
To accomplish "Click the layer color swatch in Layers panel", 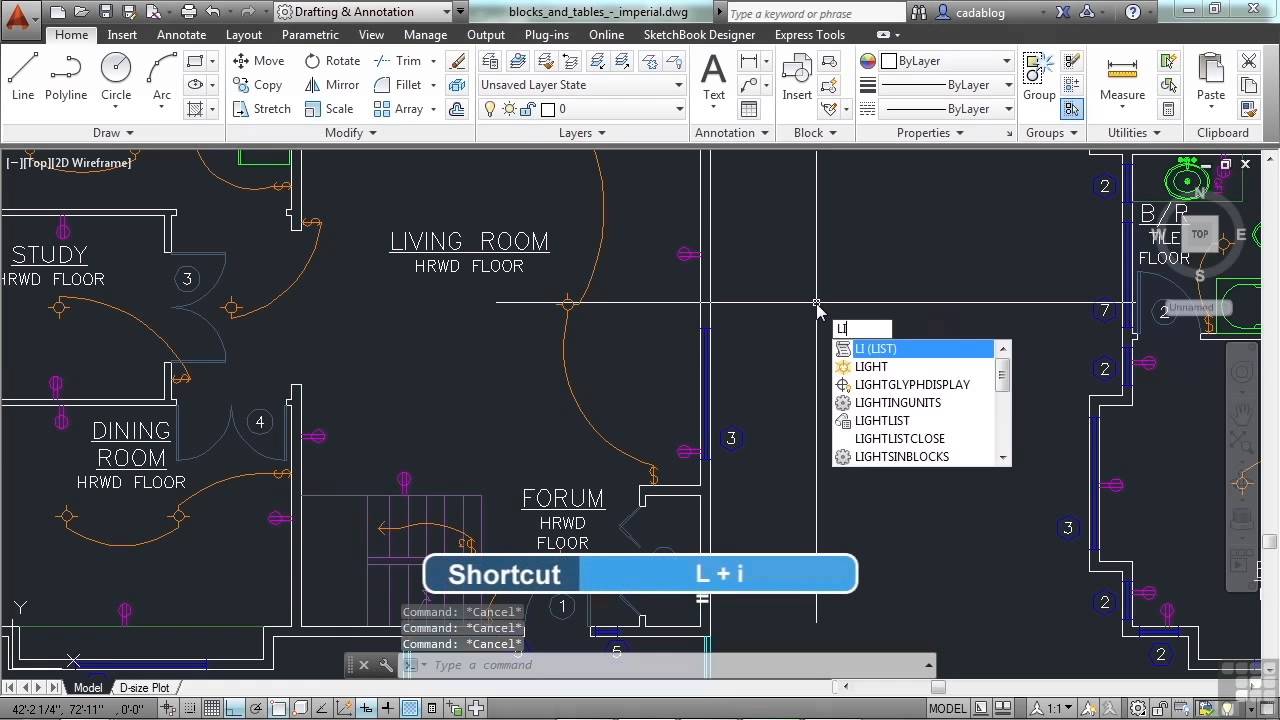I will (x=548, y=109).
